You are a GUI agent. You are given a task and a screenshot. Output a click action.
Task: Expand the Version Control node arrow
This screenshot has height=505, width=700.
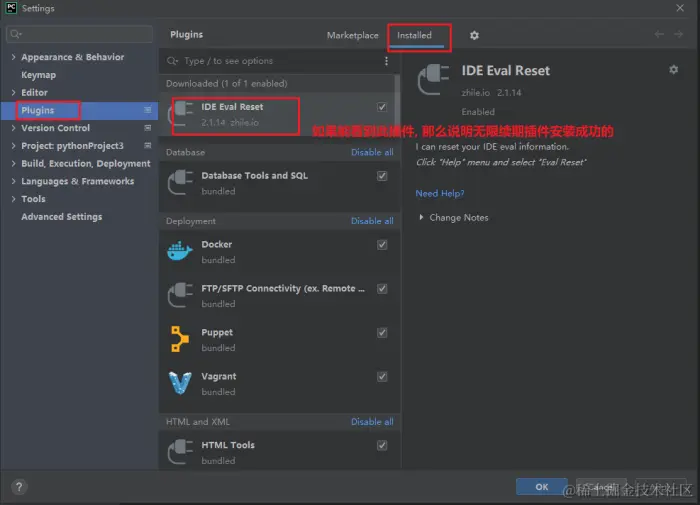point(13,128)
